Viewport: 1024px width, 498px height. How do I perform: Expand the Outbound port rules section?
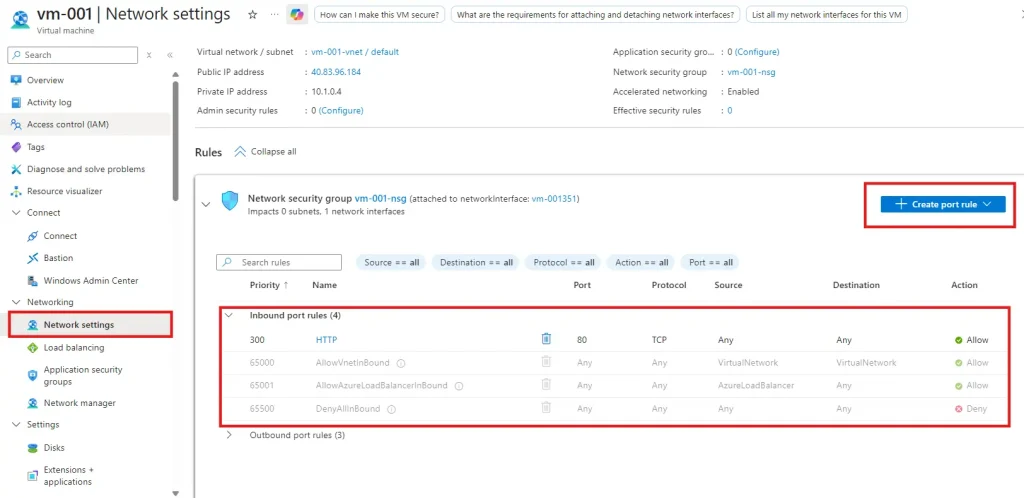tap(229, 435)
